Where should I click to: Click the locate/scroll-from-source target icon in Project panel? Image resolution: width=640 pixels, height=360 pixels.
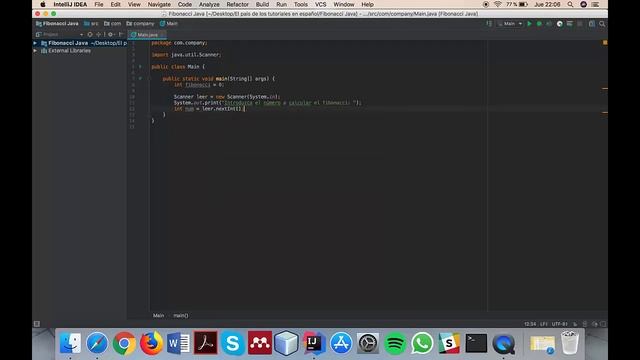click(90, 35)
